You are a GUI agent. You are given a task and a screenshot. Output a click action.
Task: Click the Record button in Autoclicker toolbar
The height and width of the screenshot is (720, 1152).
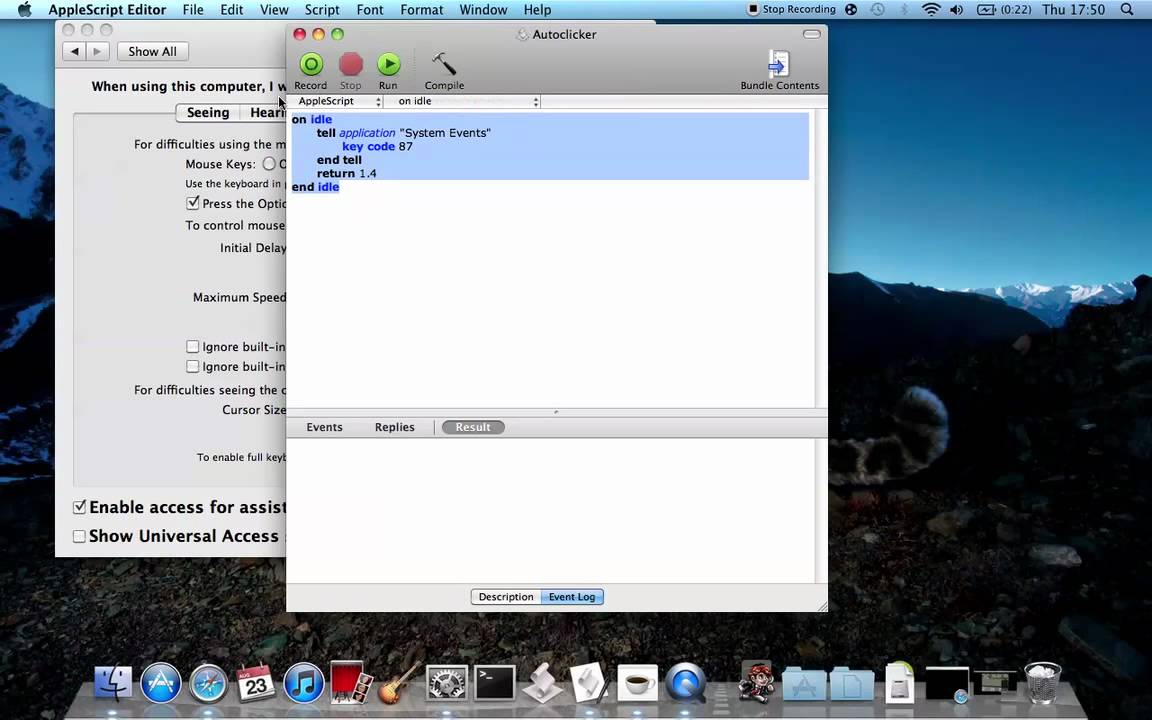311,71
